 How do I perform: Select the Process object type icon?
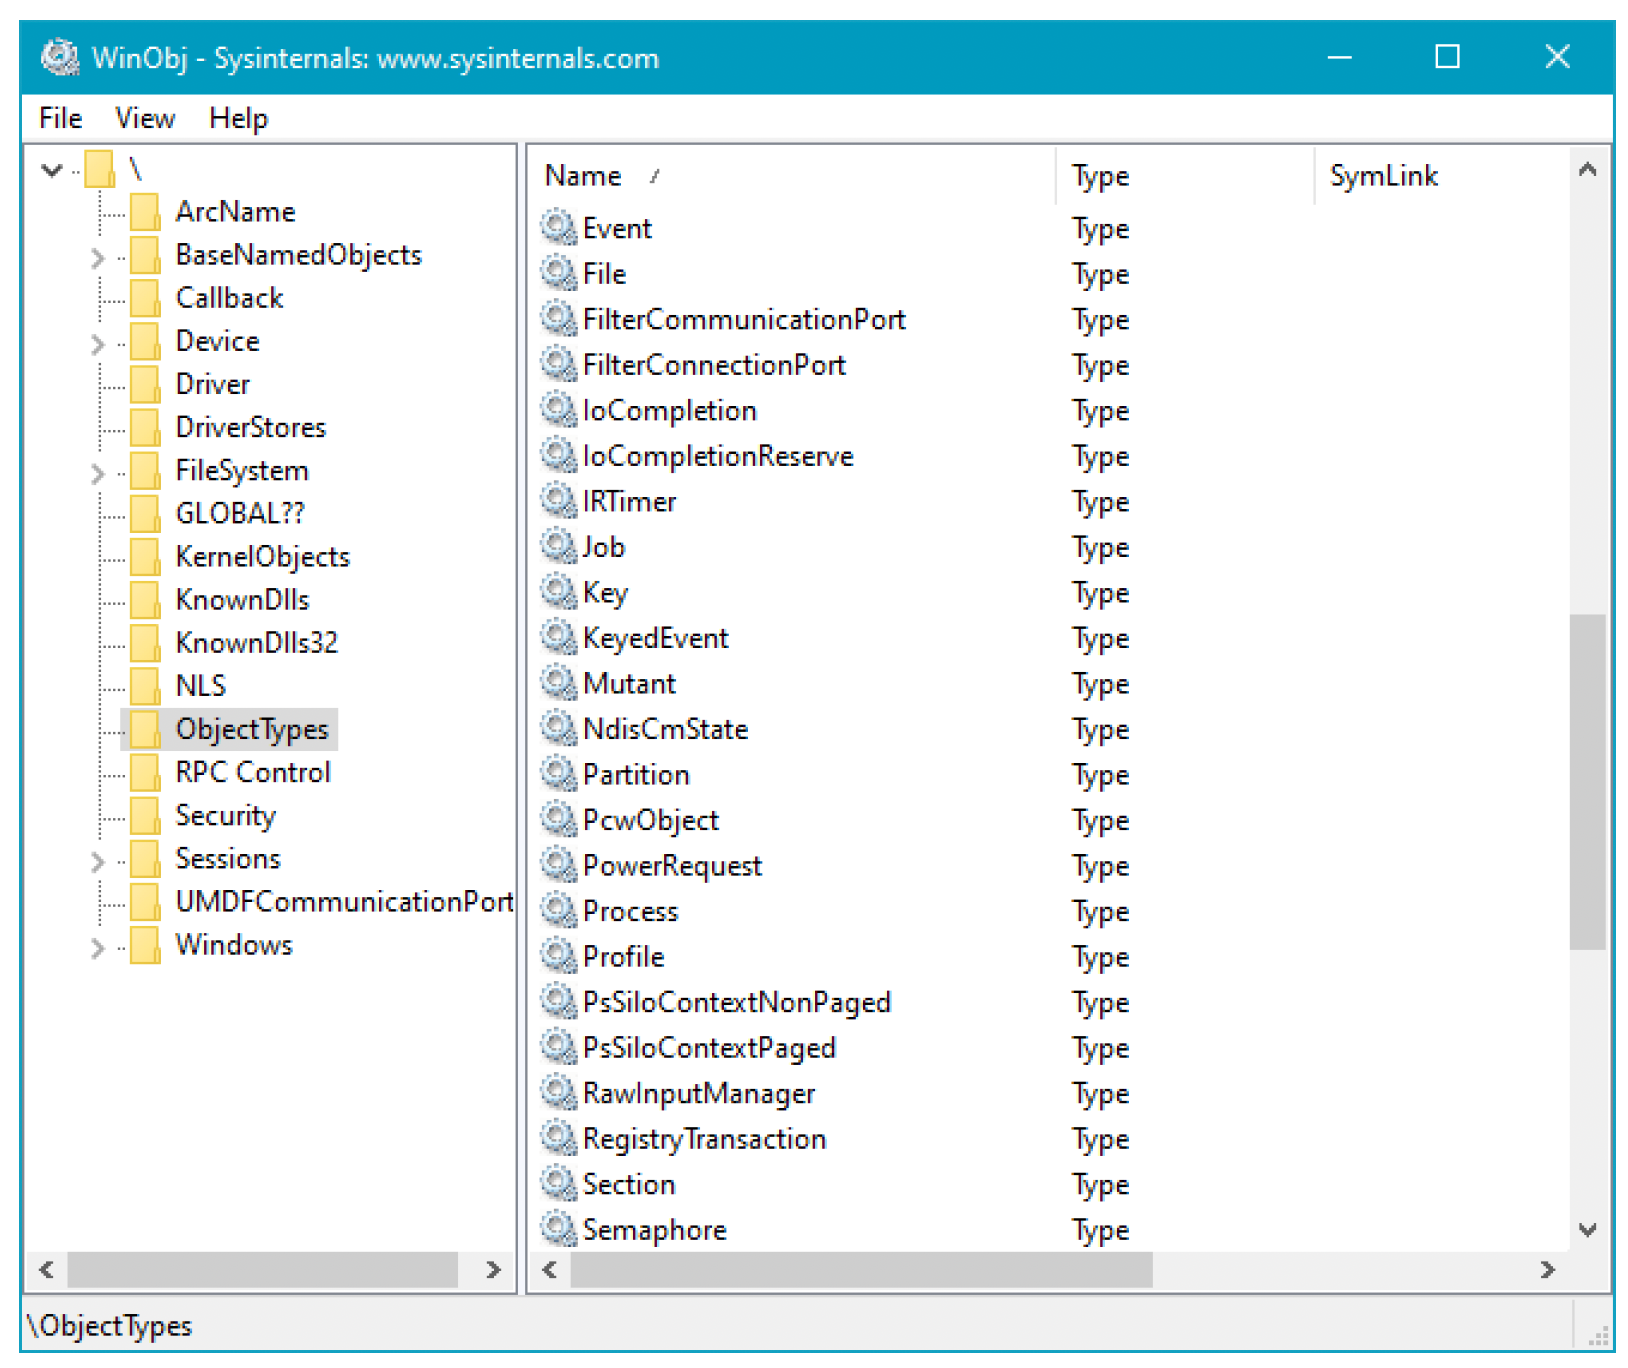tap(558, 911)
